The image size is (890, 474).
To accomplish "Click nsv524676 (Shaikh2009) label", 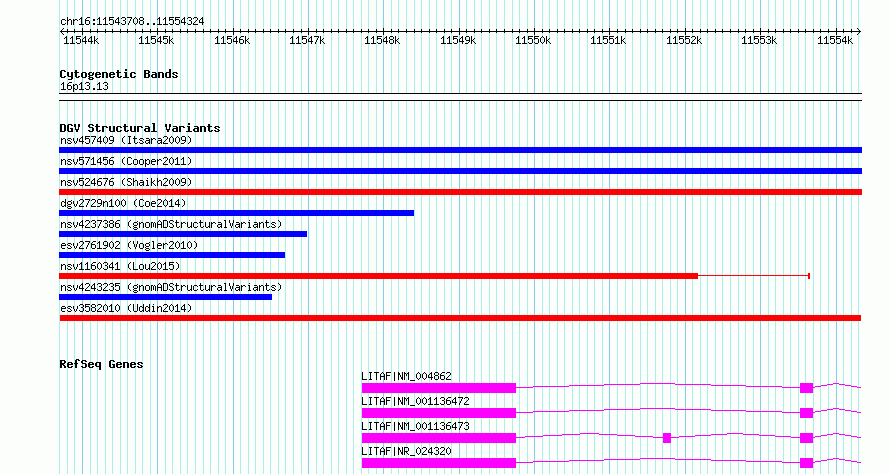I will coord(126,182).
